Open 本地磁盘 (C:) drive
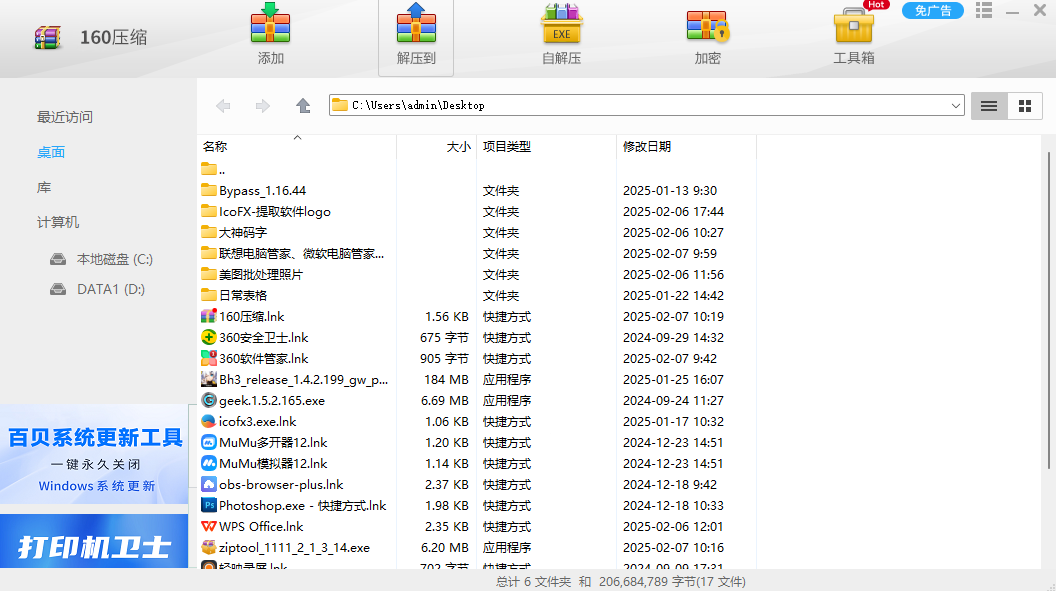1056x591 pixels. 114,259
